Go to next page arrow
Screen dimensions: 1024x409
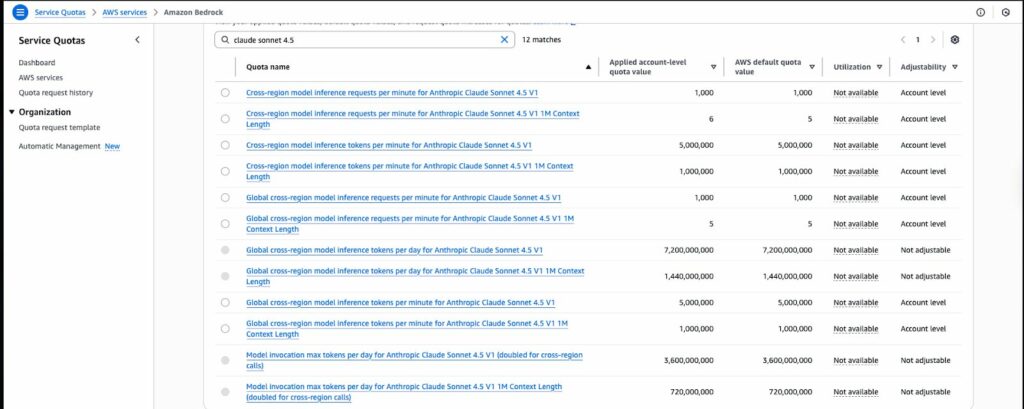point(933,40)
